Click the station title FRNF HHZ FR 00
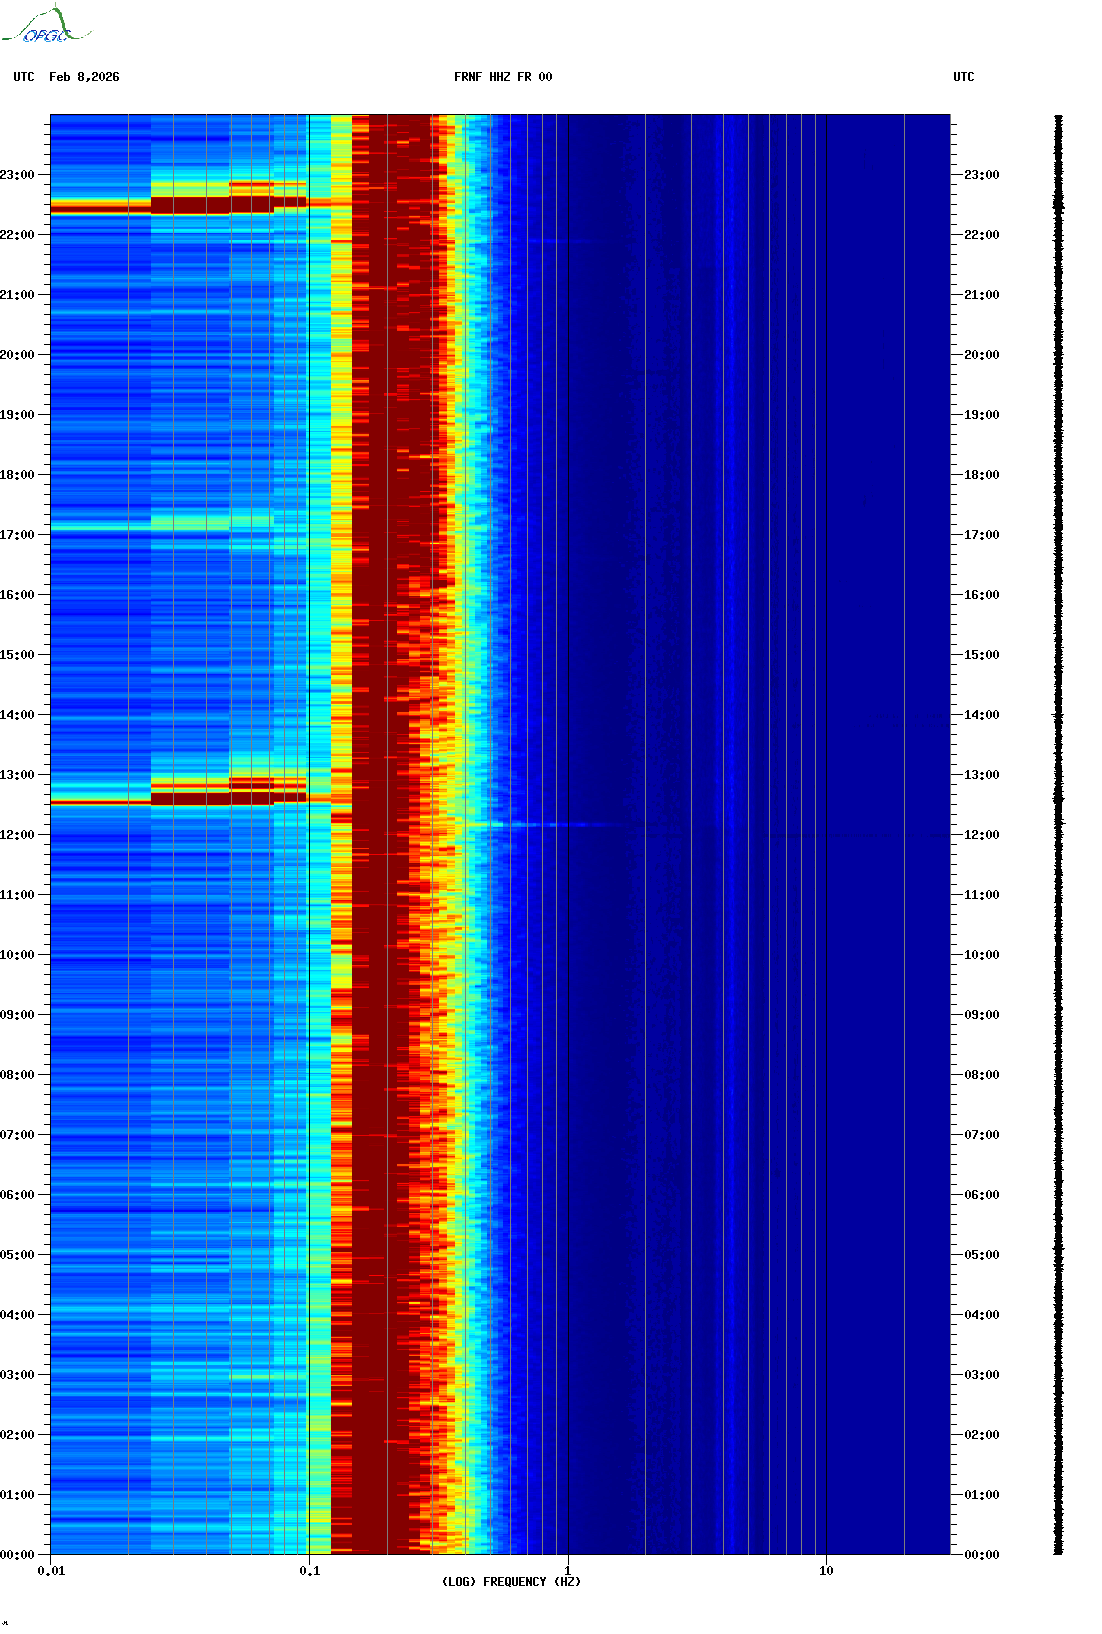This screenshot has height=1634, width=1102. [502, 77]
